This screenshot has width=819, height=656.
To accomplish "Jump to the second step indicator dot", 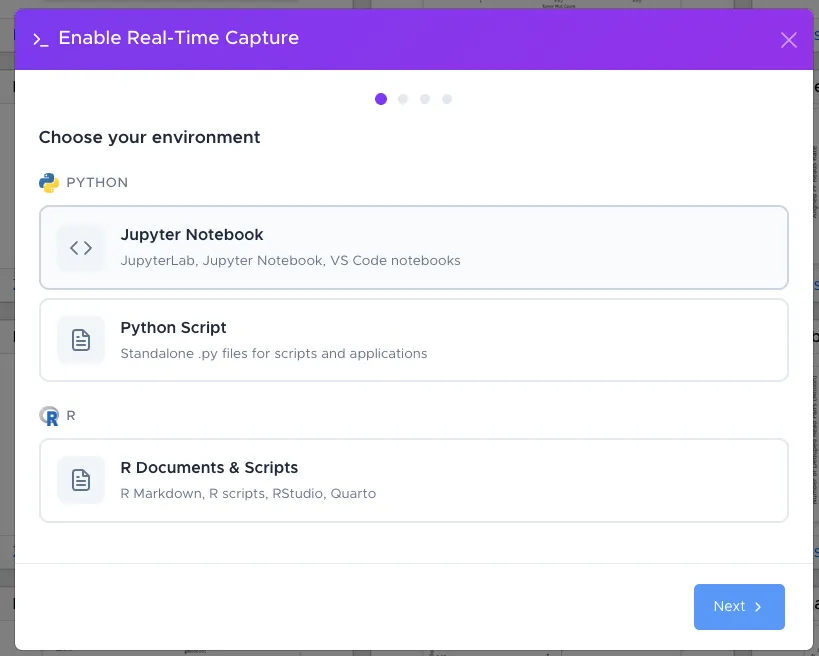I will 403,99.
